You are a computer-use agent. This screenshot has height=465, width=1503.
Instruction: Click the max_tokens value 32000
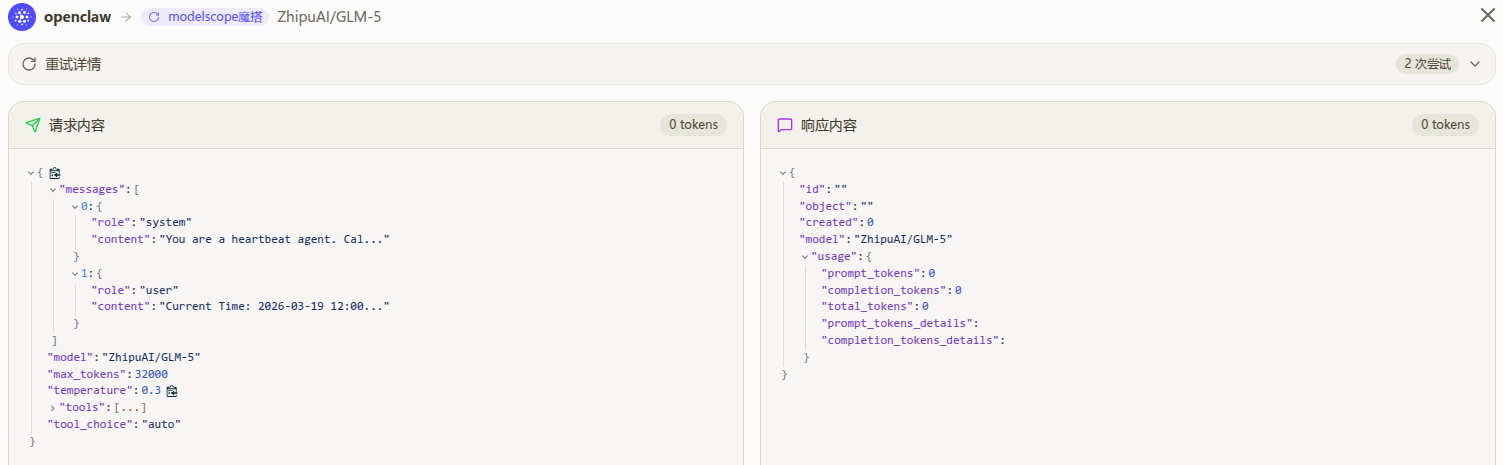point(151,374)
